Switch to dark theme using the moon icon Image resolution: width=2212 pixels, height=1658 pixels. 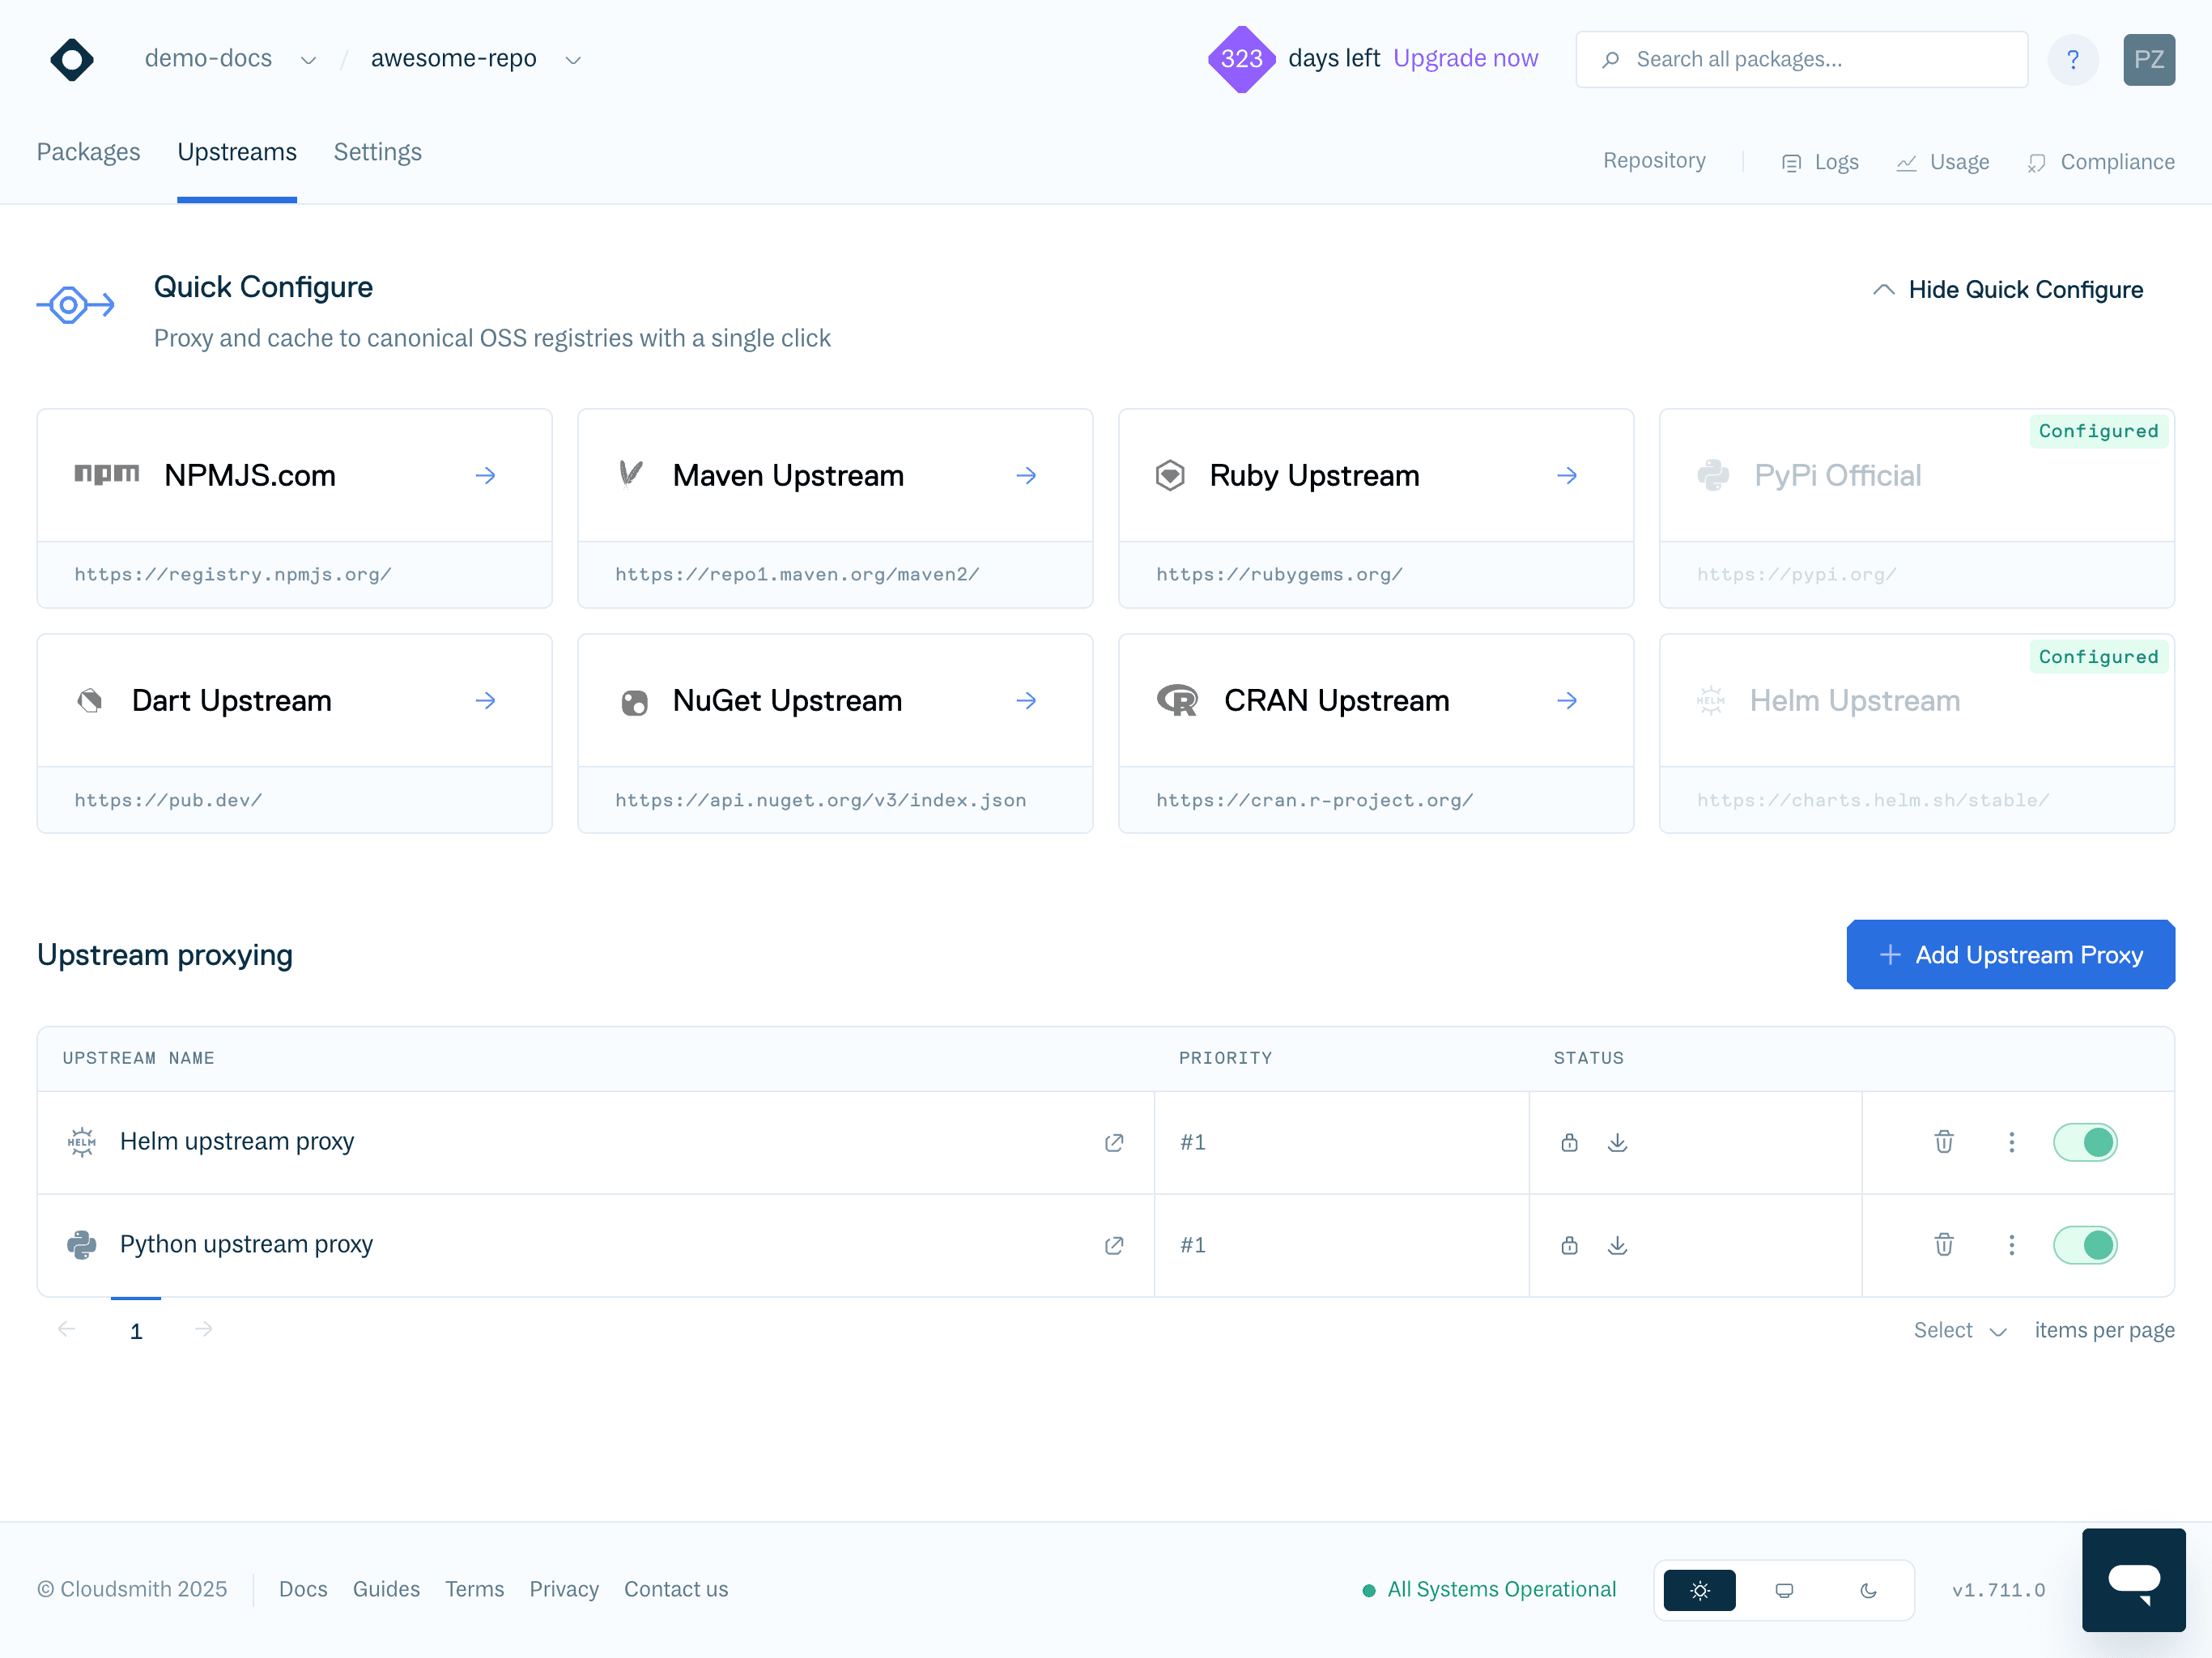click(x=1869, y=1589)
